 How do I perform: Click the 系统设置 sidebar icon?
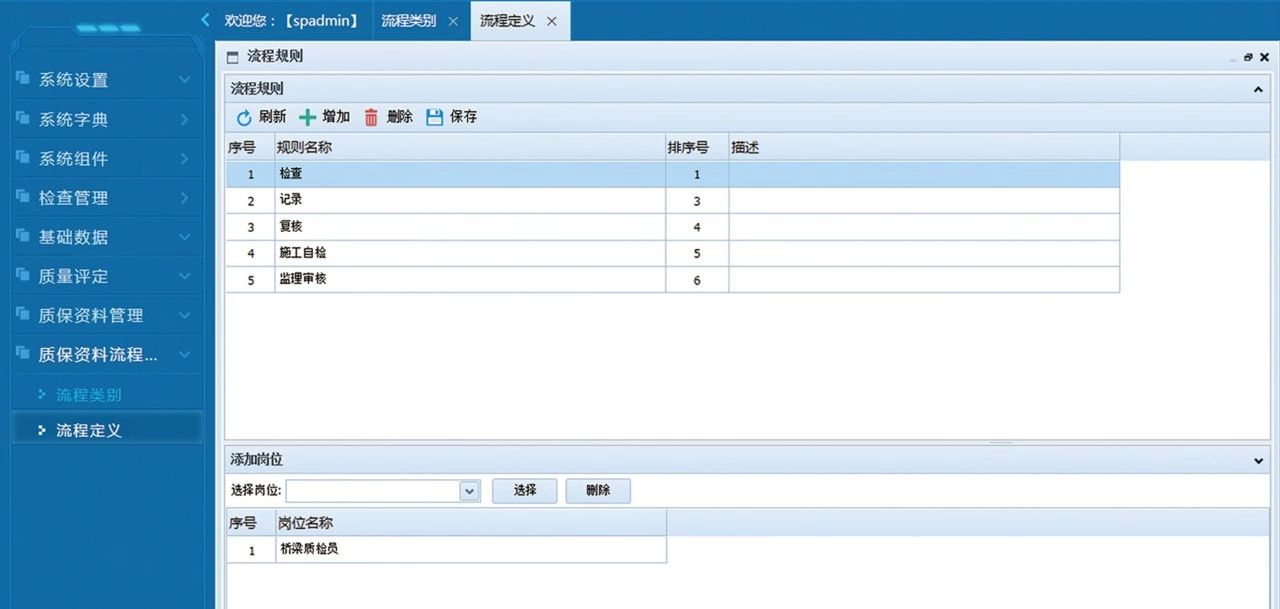point(22,78)
